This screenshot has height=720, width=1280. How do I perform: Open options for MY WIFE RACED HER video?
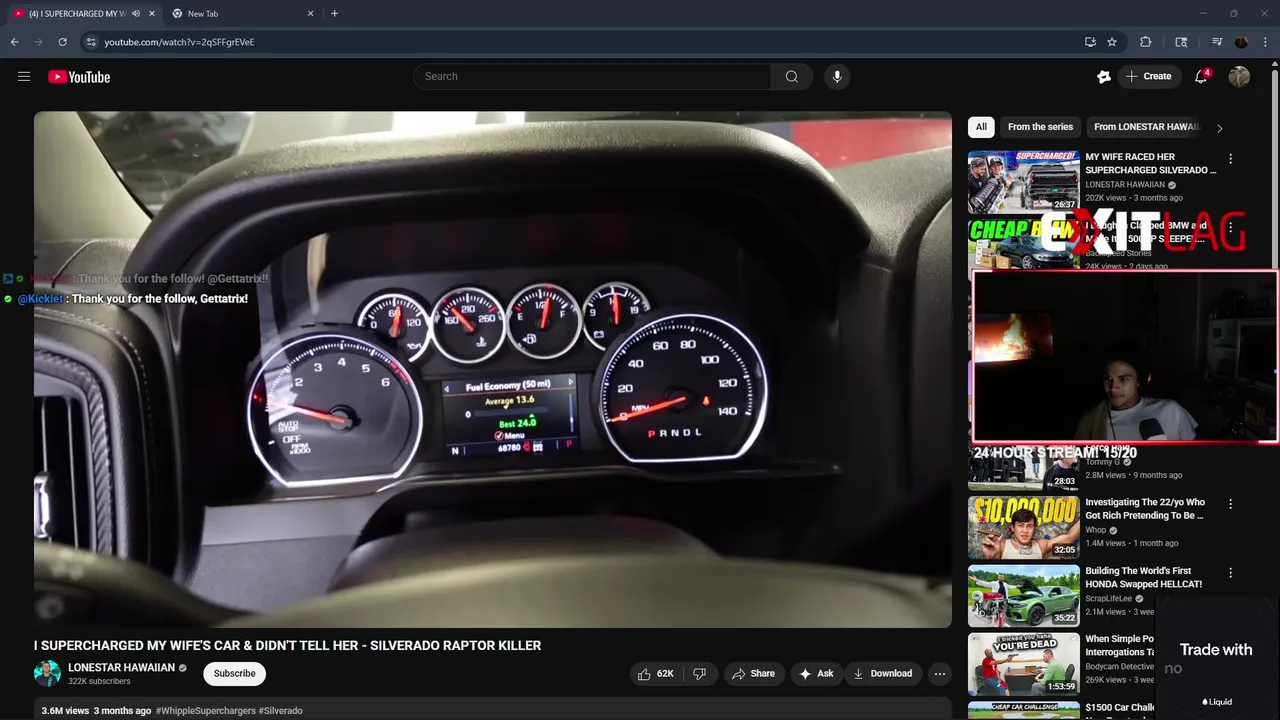[x=1231, y=159]
